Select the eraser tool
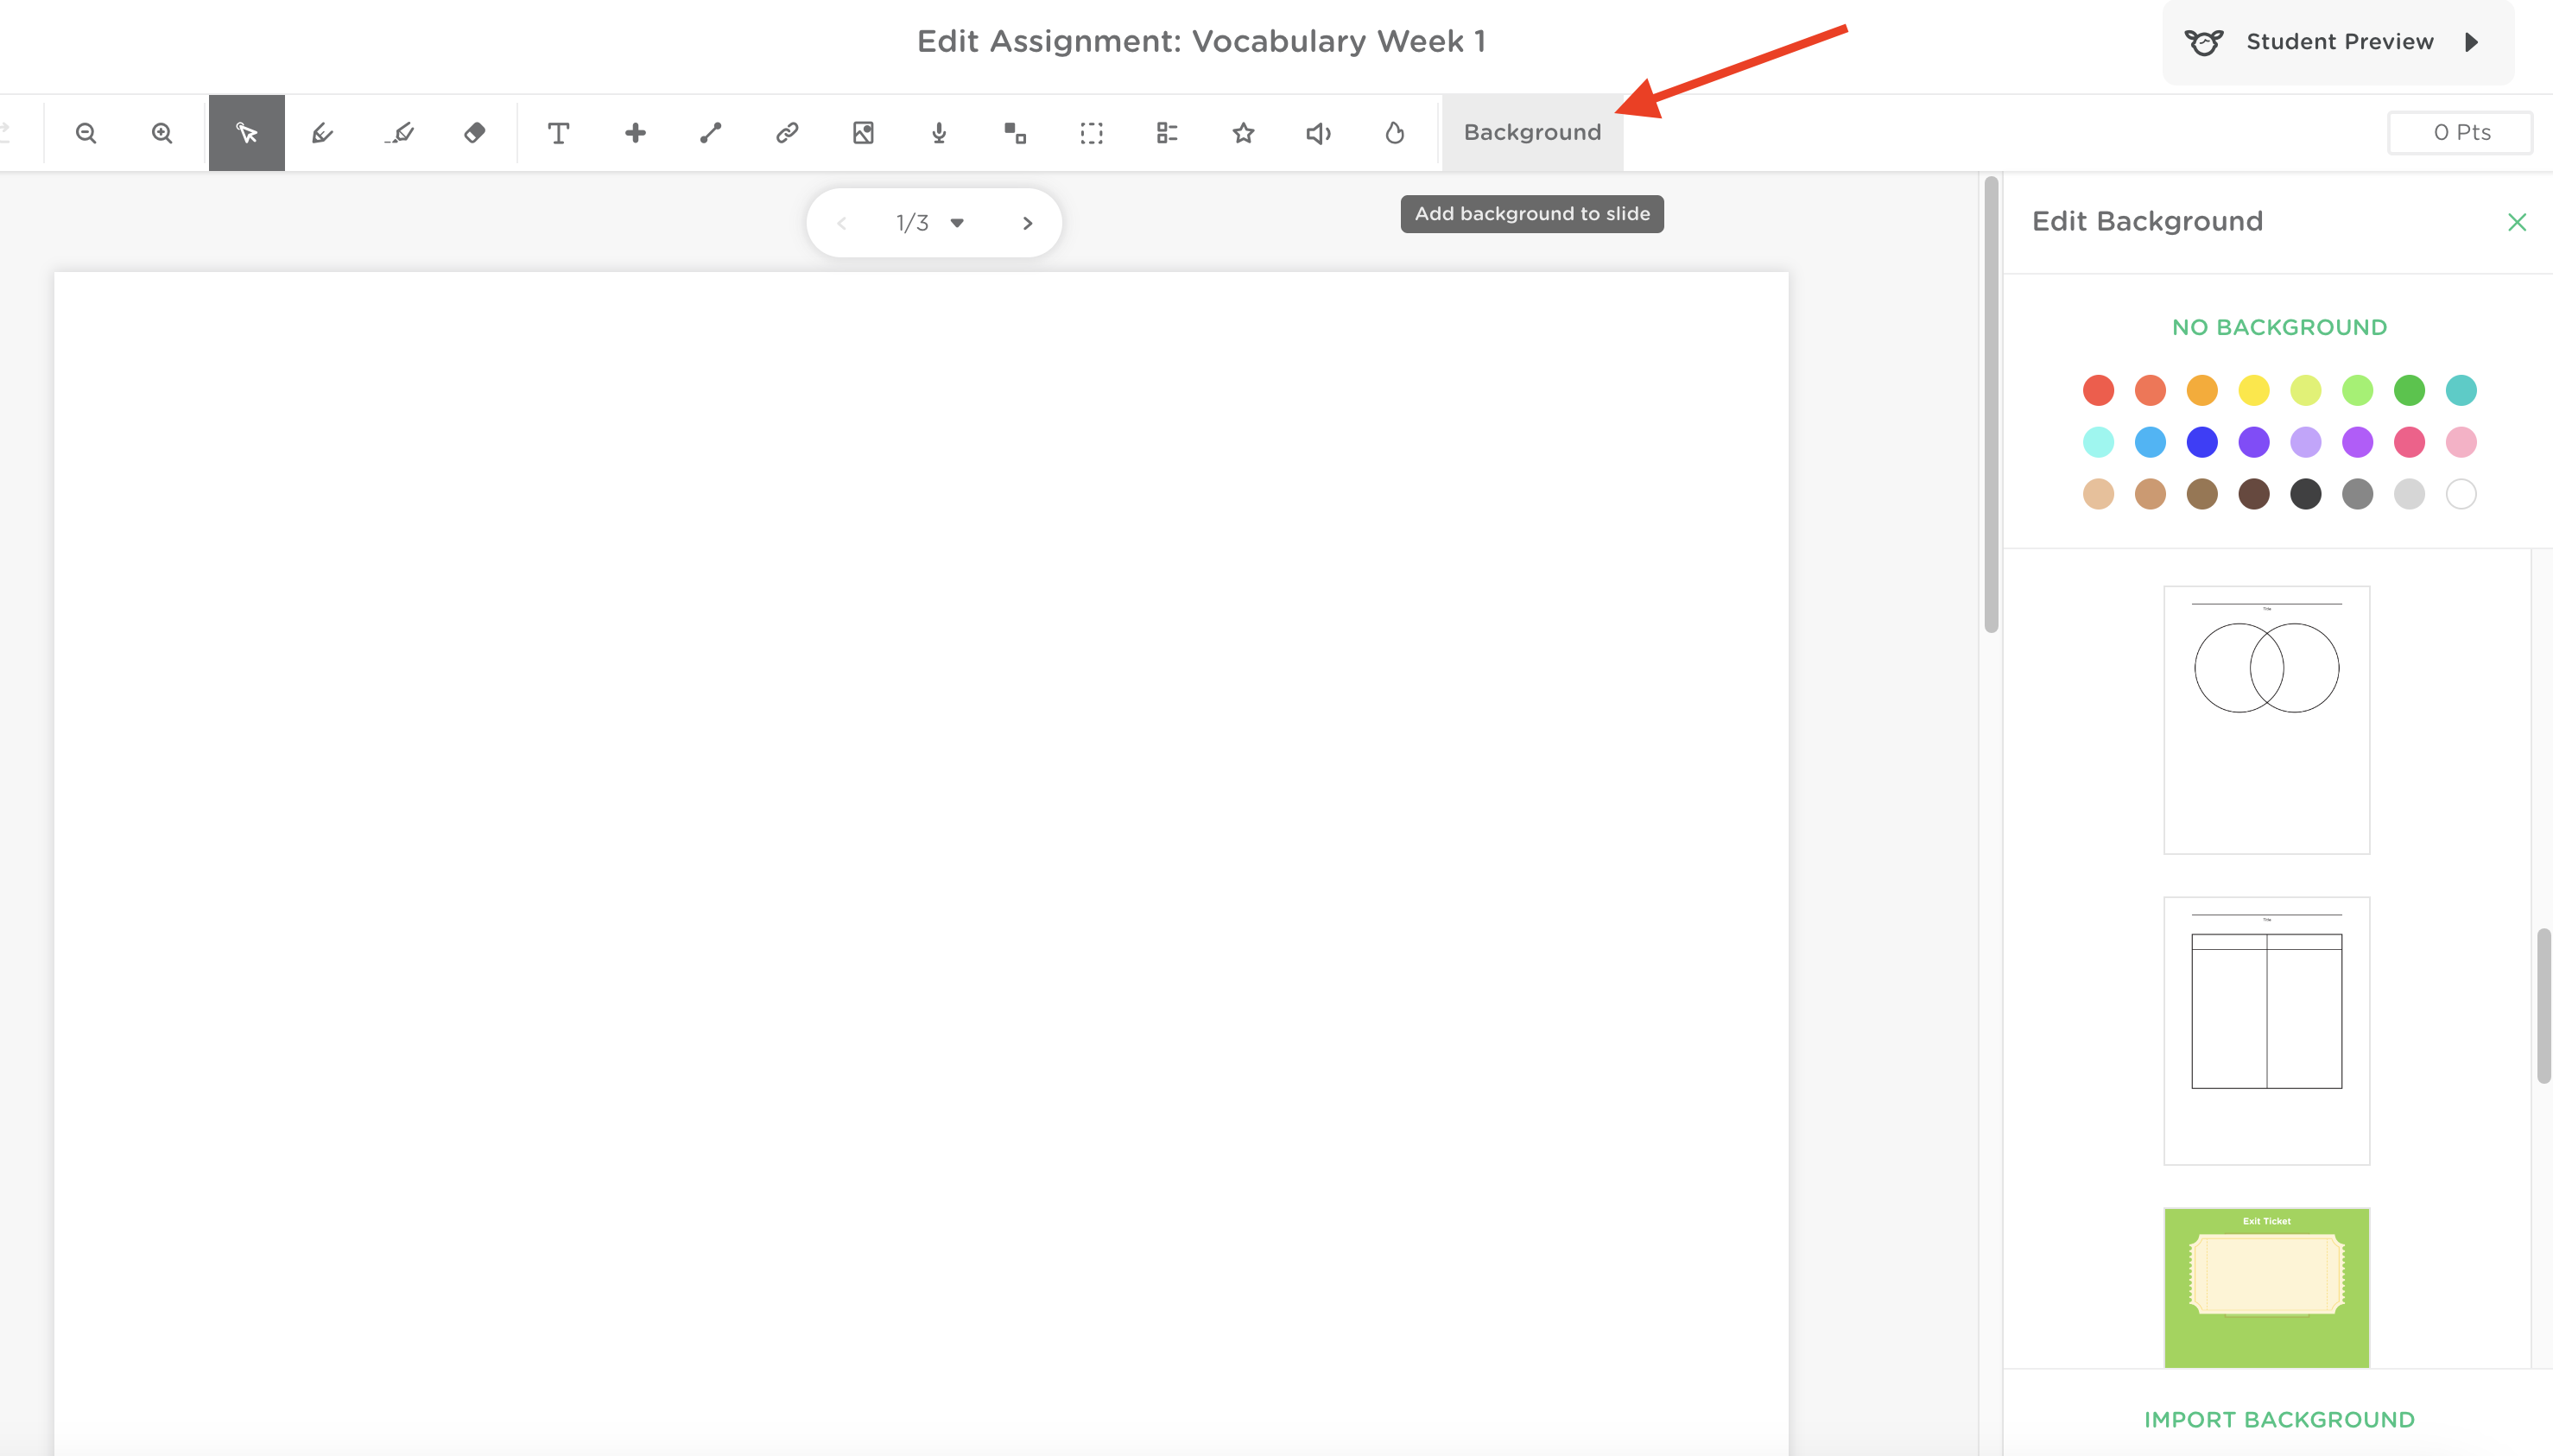 (x=475, y=133)
